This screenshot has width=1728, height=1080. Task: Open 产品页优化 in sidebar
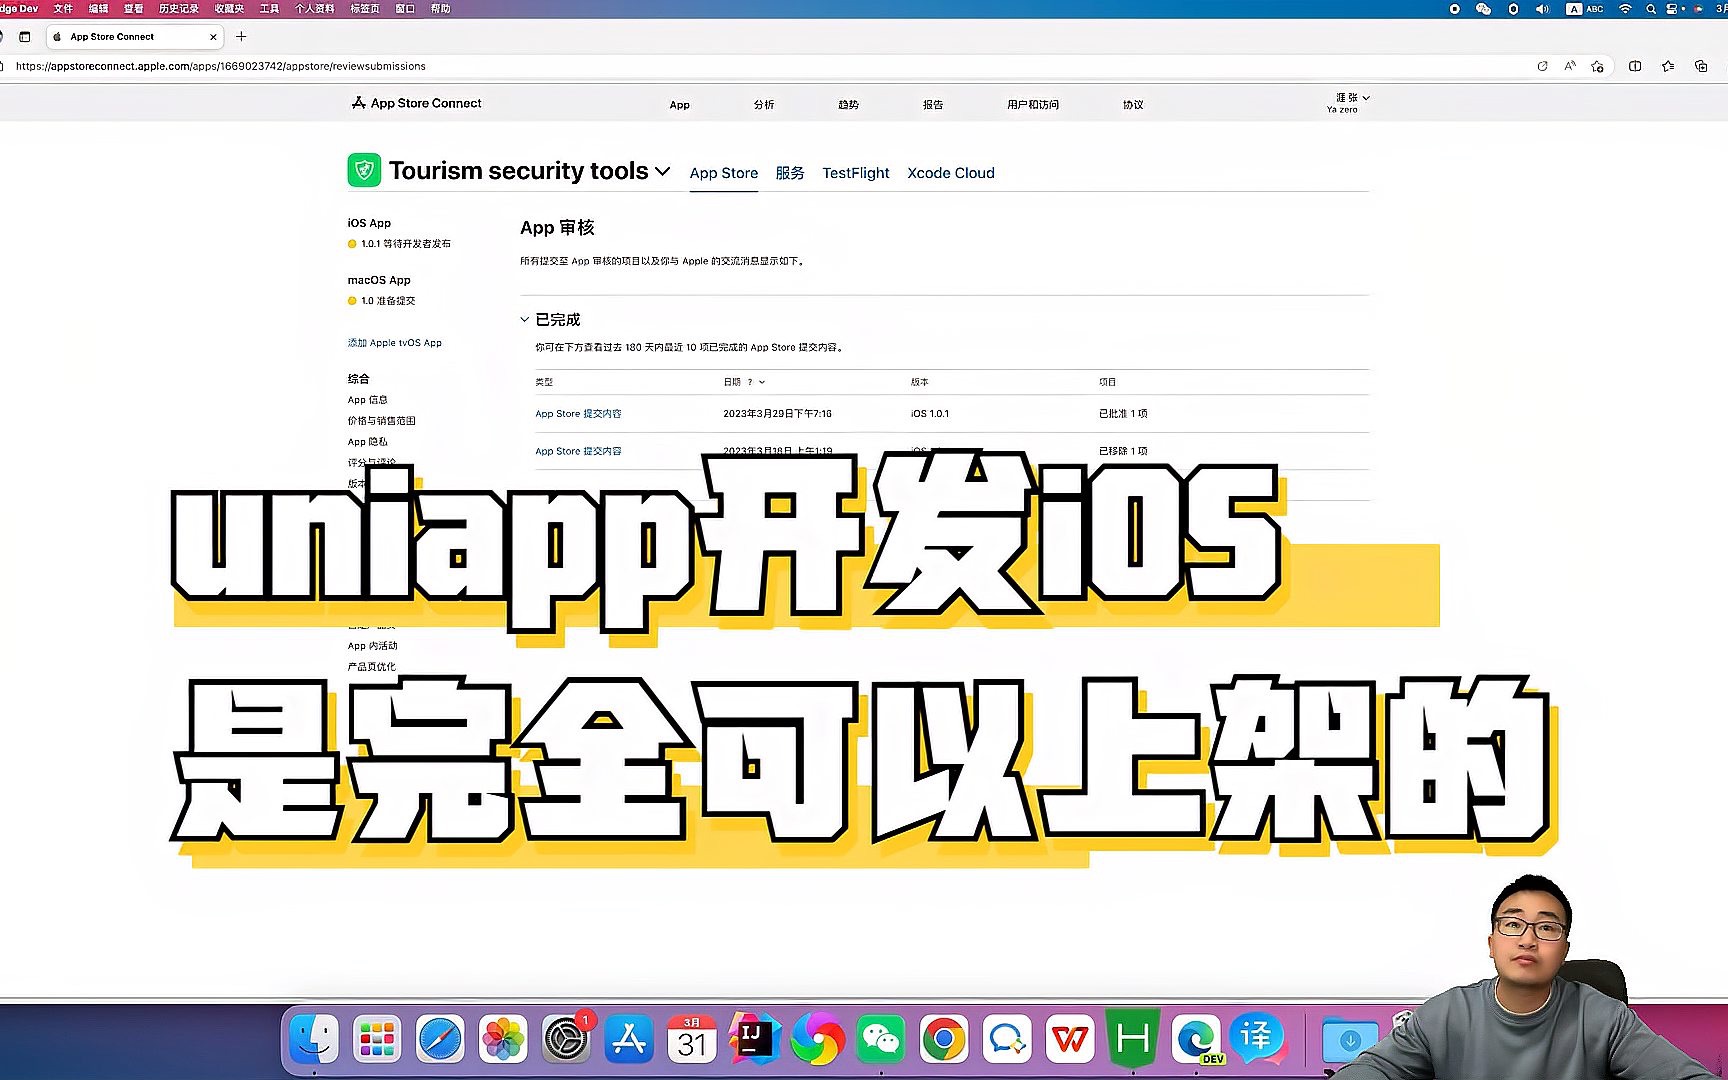click(372, 667)
